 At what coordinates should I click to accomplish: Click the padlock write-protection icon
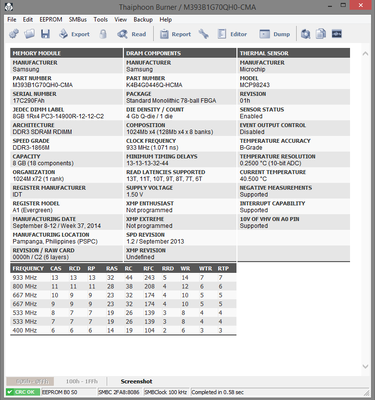tap(103, 34)
